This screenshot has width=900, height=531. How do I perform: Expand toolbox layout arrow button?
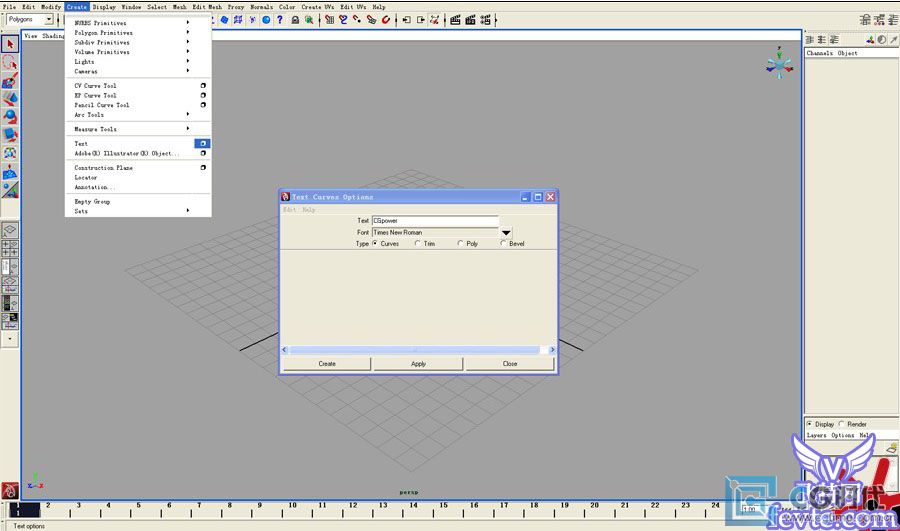10,339
